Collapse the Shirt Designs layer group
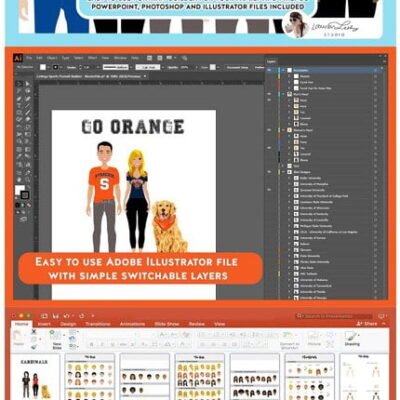The height and width of the screenshot is (400, 400). [x=284, y=172]
